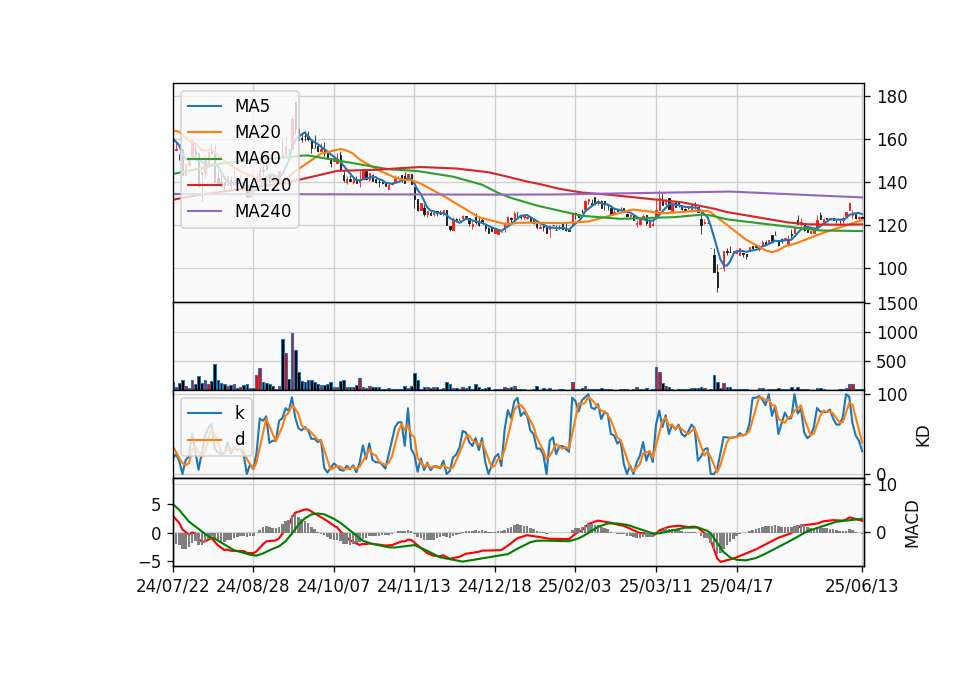Click the KD axis title

coord(923,437)
